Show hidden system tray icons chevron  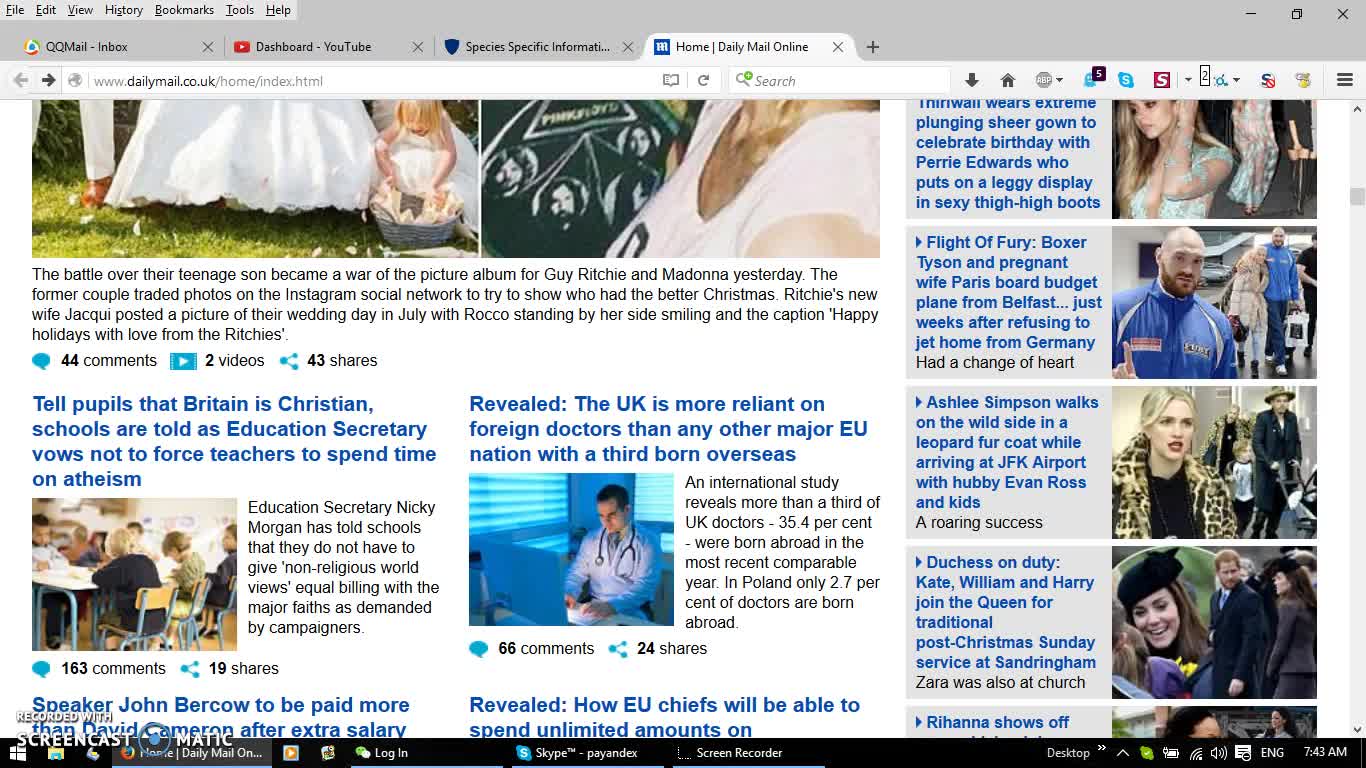(x=1122, y=753)
